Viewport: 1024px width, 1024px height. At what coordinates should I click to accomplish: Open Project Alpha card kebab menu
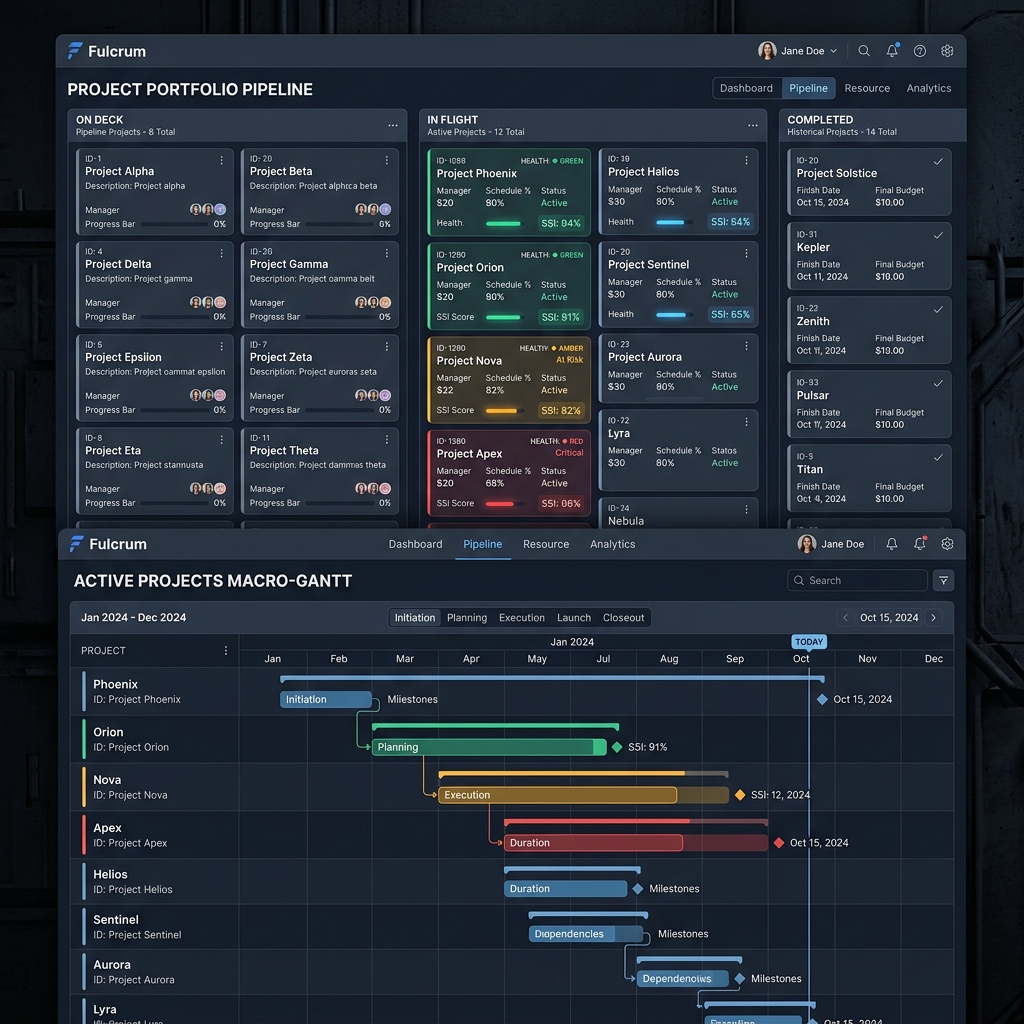(221, 160)
